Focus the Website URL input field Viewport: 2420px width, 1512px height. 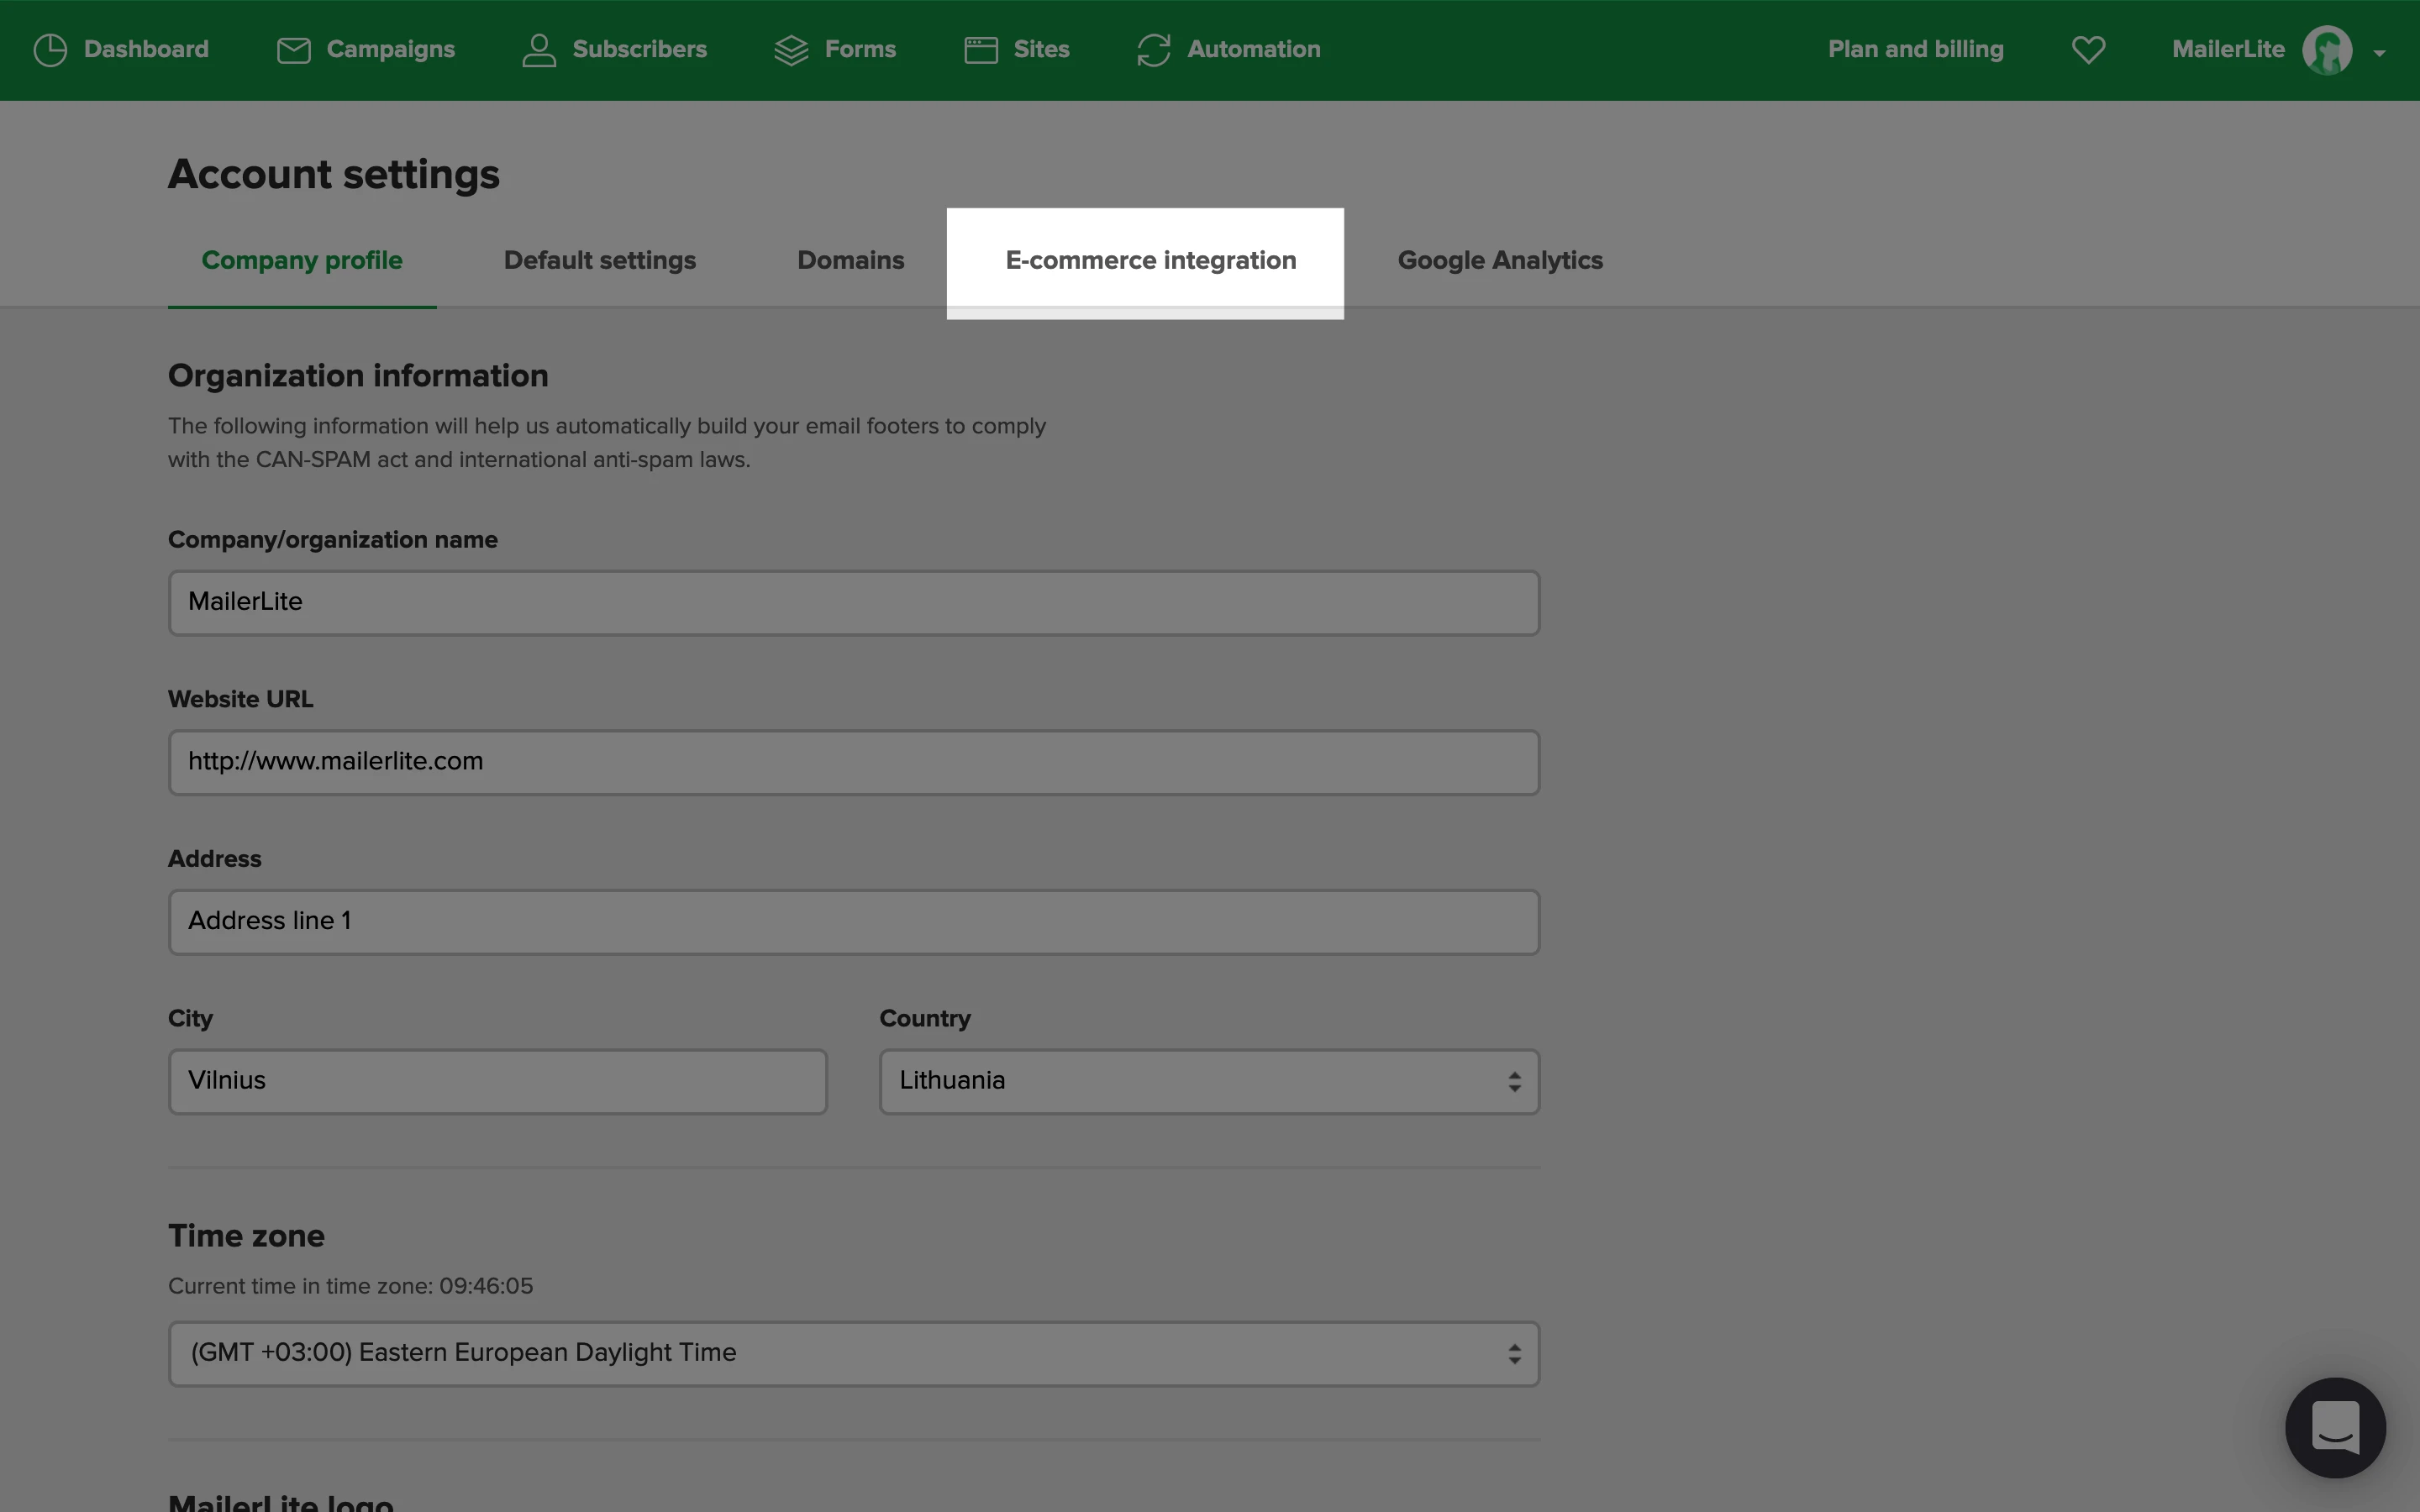(x=853, y=762)
